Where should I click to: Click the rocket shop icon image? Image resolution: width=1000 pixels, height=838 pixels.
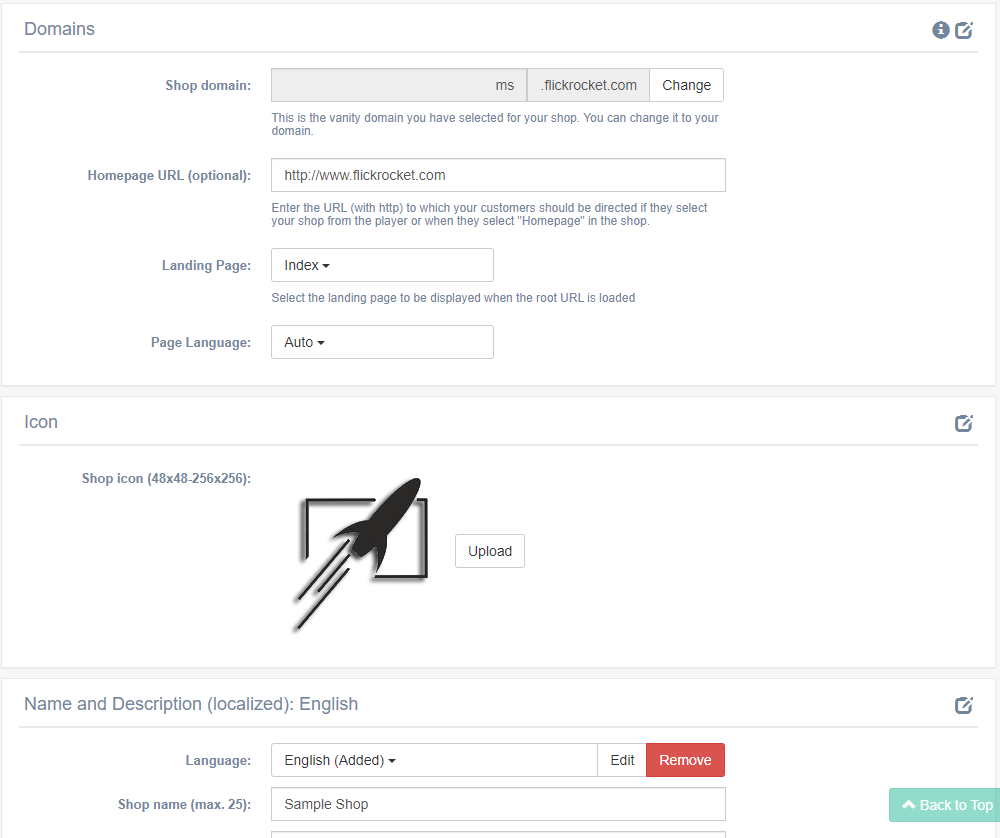point(362,553)
